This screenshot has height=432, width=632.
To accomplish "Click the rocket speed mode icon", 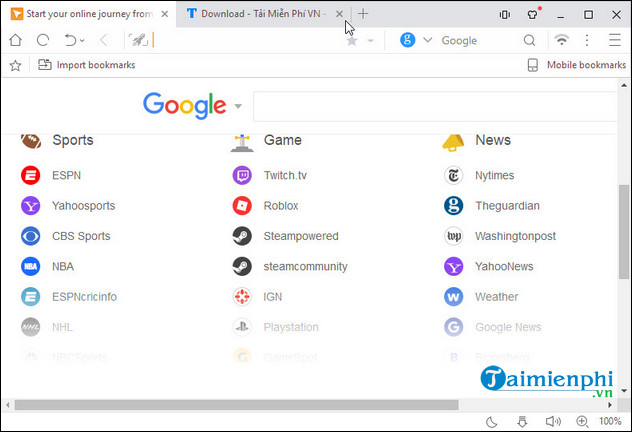I will click(x=138, y=40).
